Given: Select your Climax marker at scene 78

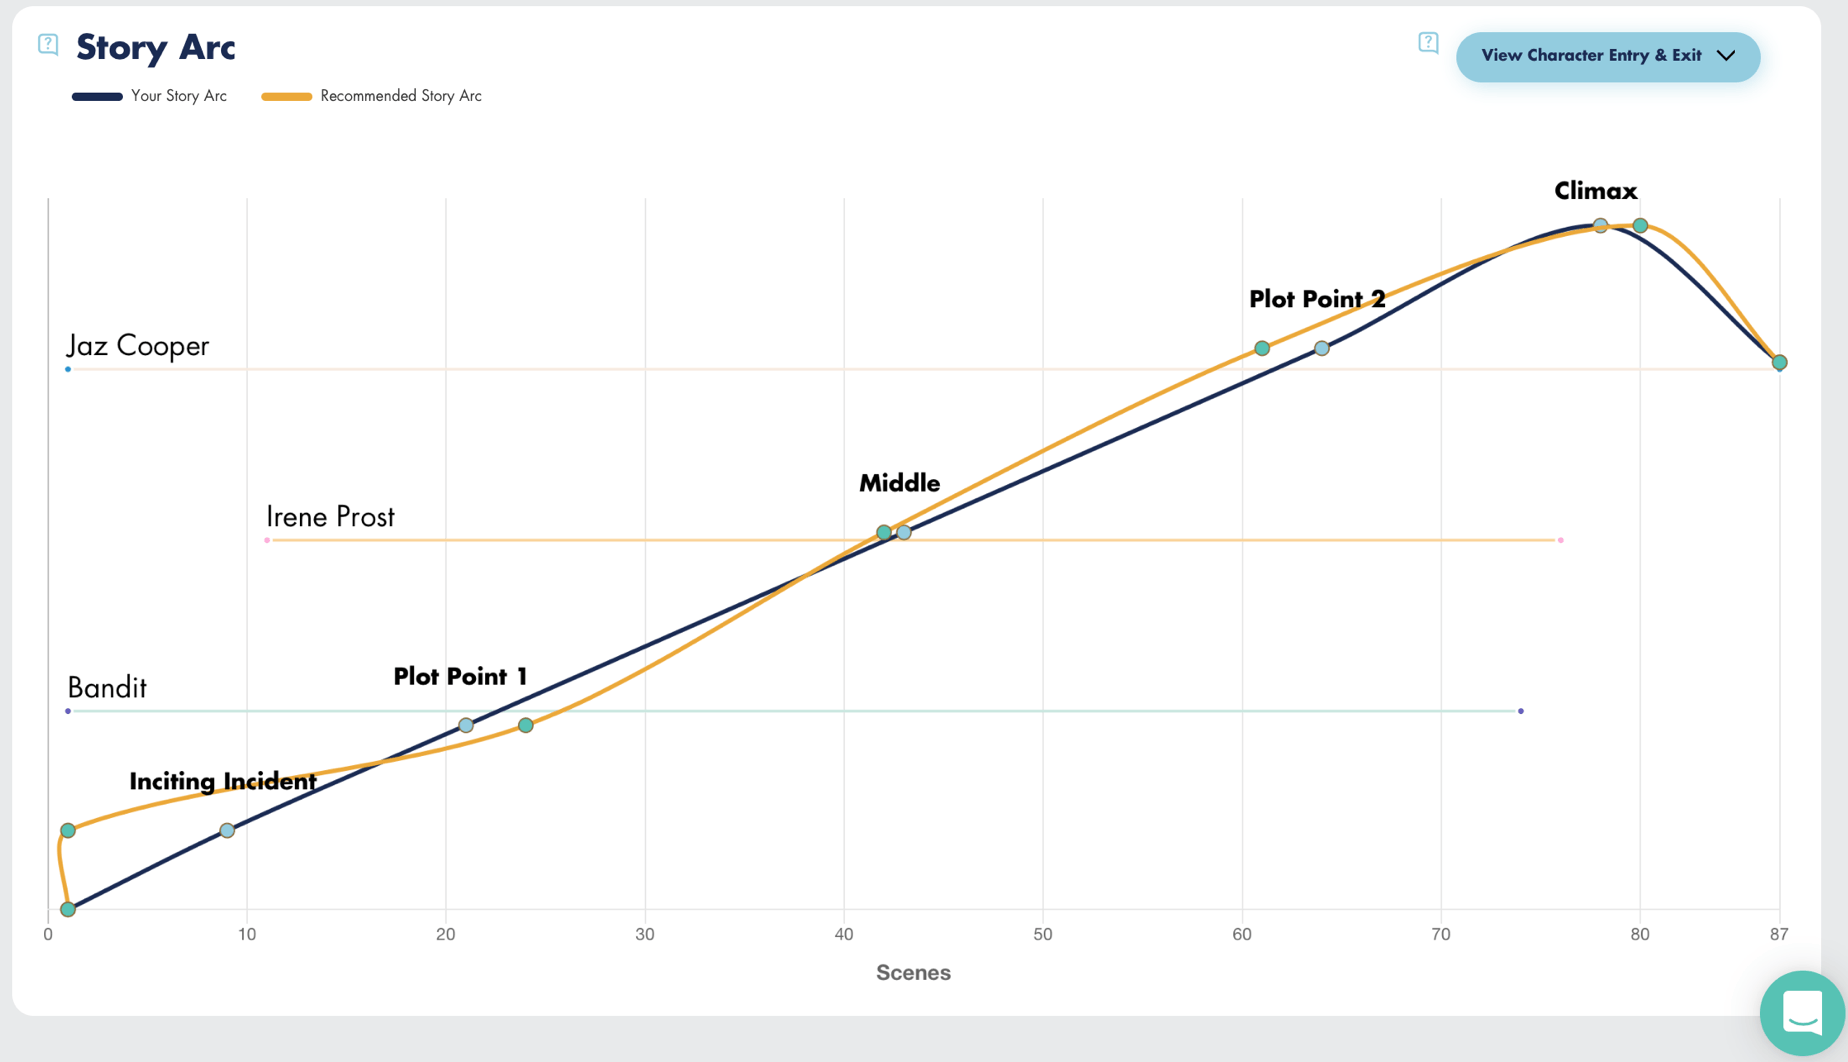Looking at the screenshot, I should click(1600, 225).
